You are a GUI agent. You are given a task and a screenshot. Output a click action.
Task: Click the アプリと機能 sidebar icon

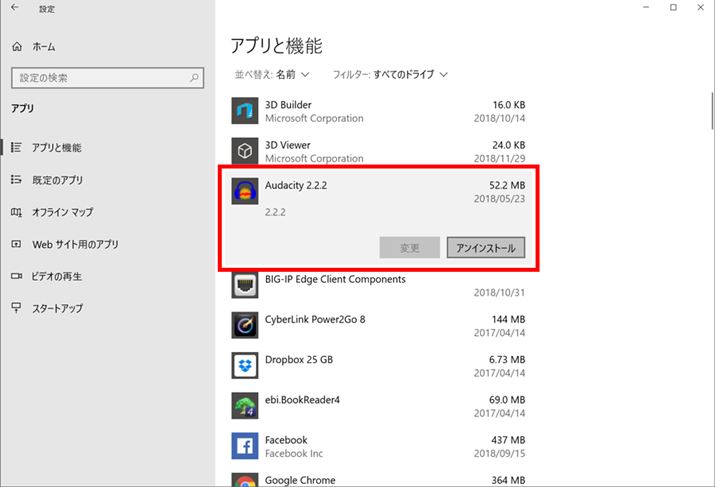tap(16, 147)
